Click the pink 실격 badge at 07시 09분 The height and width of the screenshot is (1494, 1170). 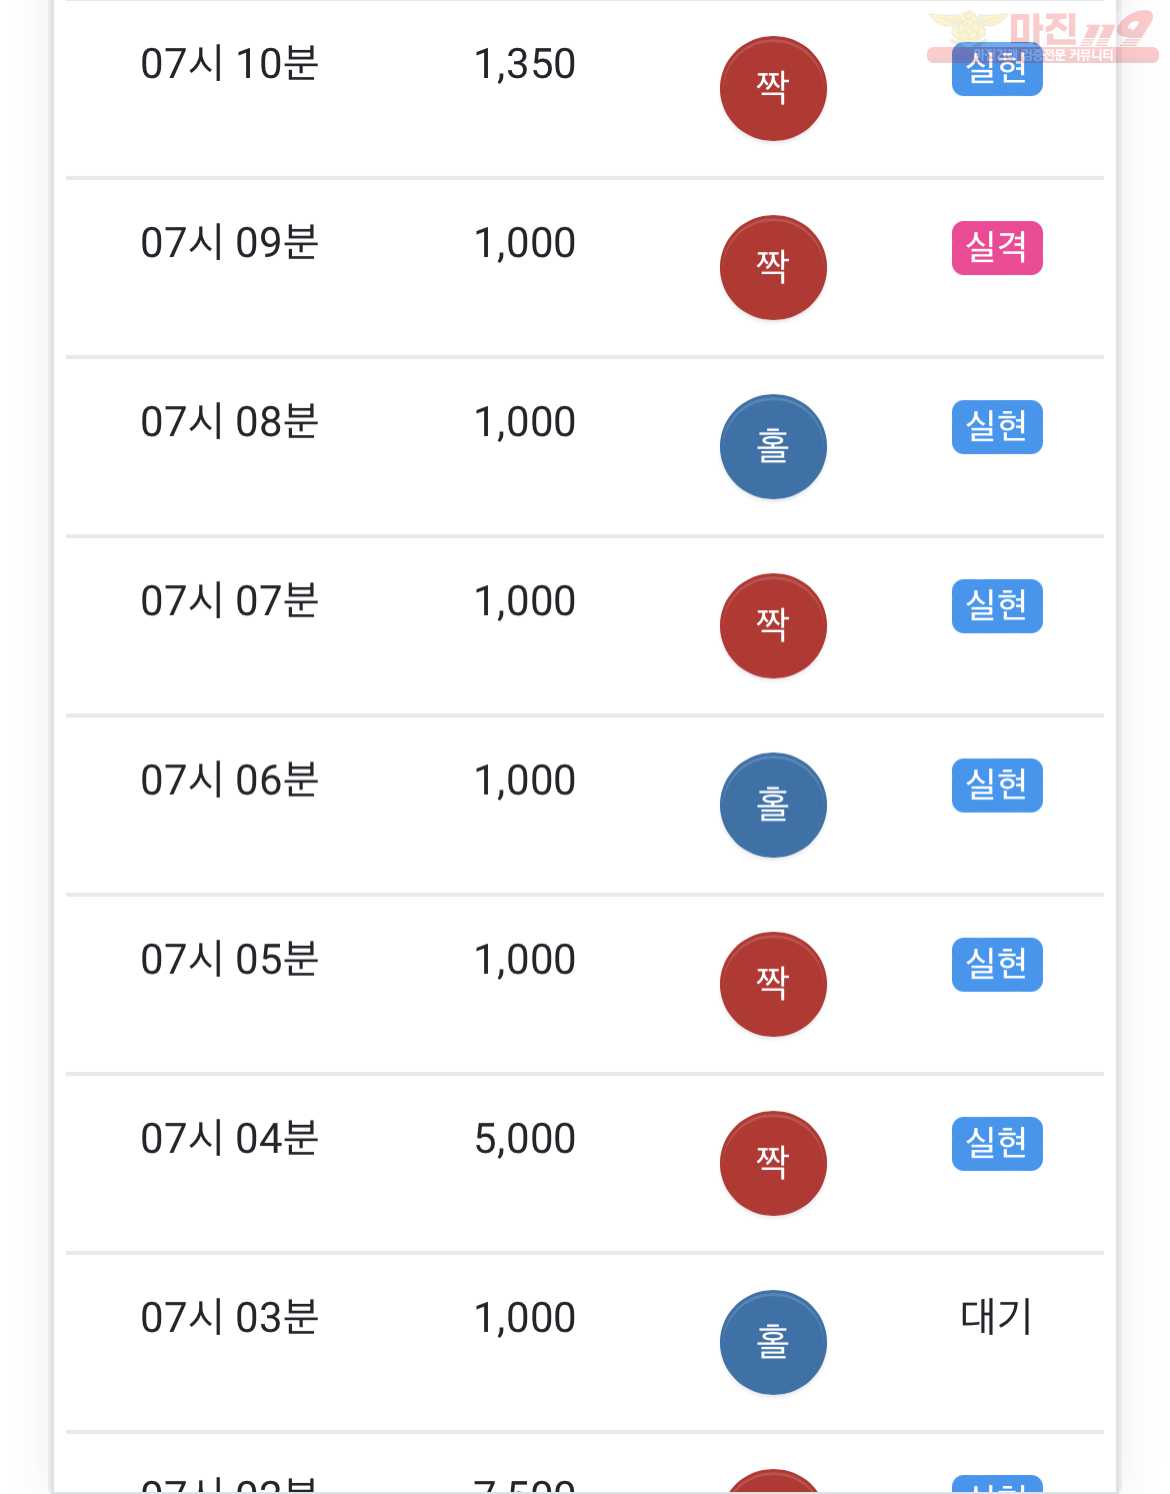point(997,247)
